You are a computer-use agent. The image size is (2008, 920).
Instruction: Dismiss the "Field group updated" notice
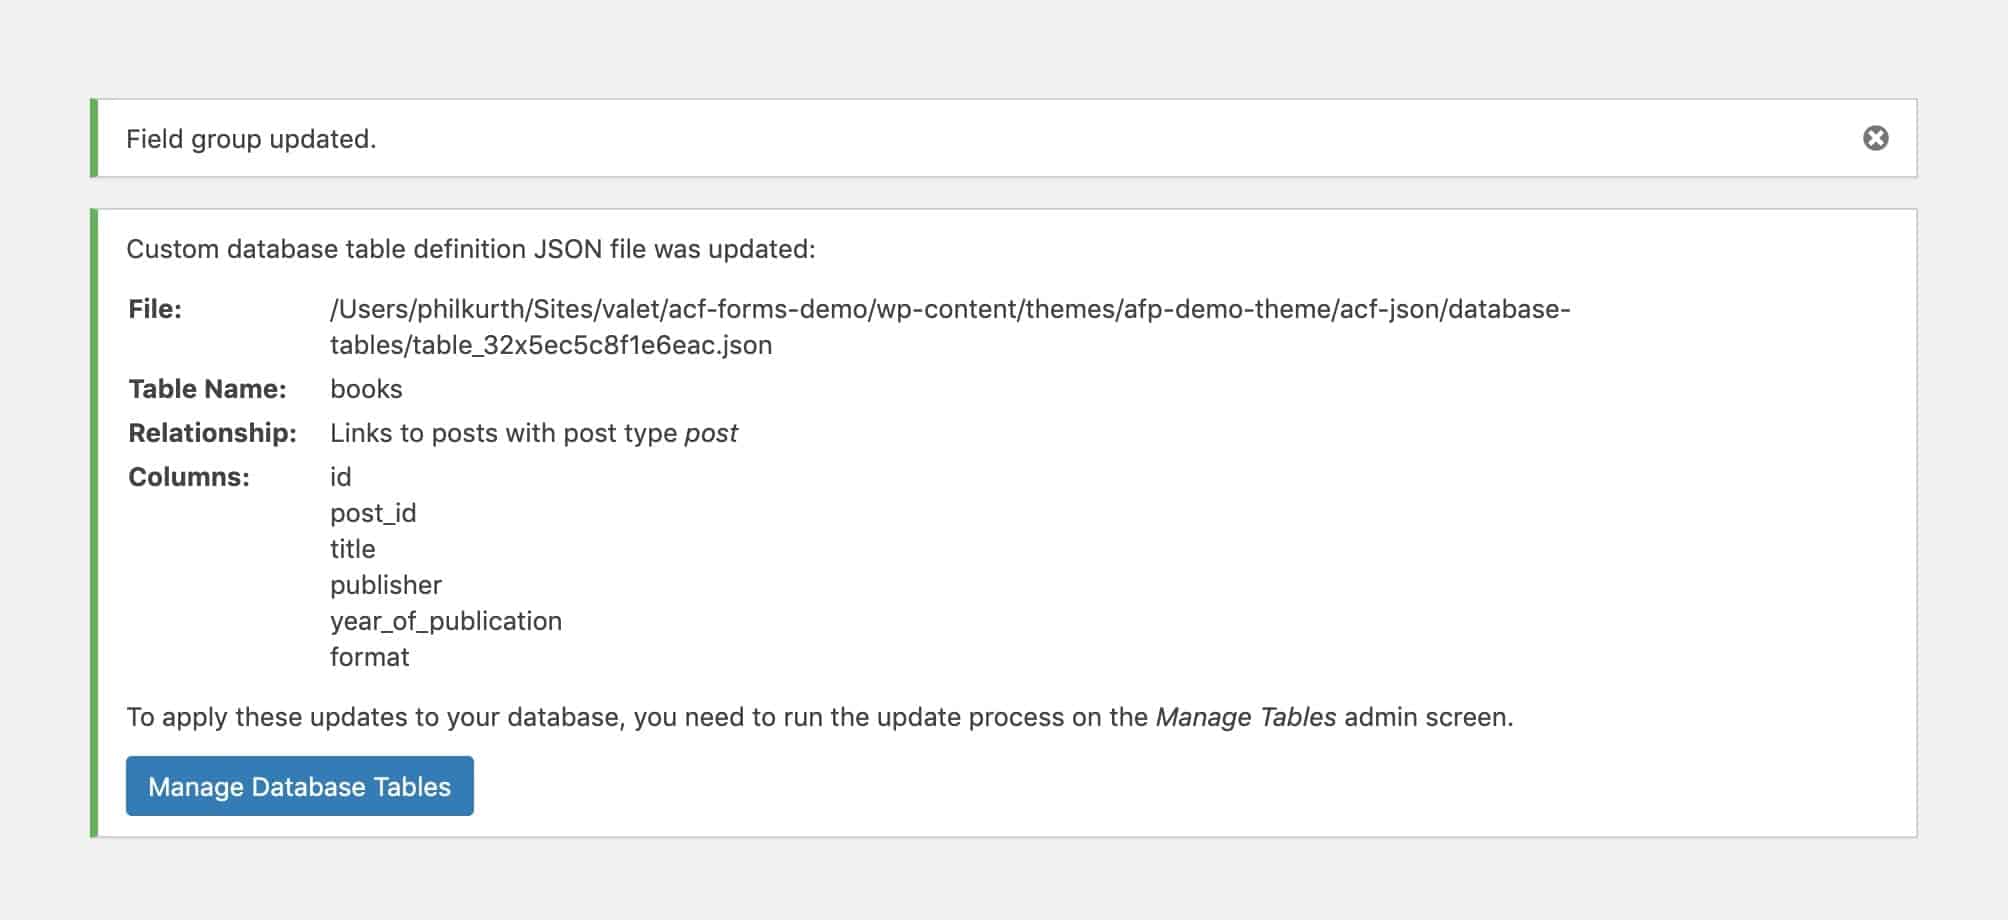(1875, 138)
